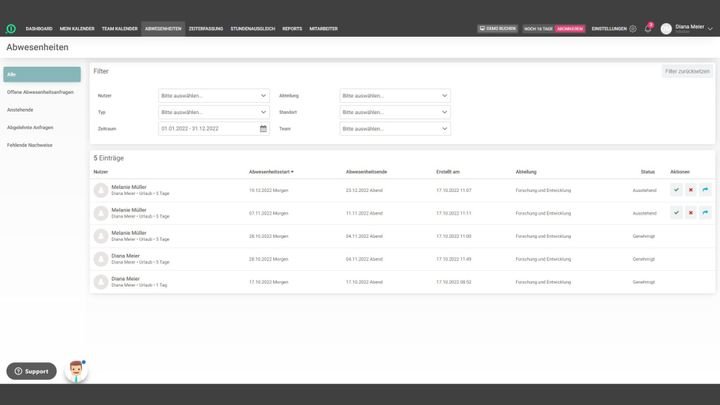Open the Support chat button

31,371
